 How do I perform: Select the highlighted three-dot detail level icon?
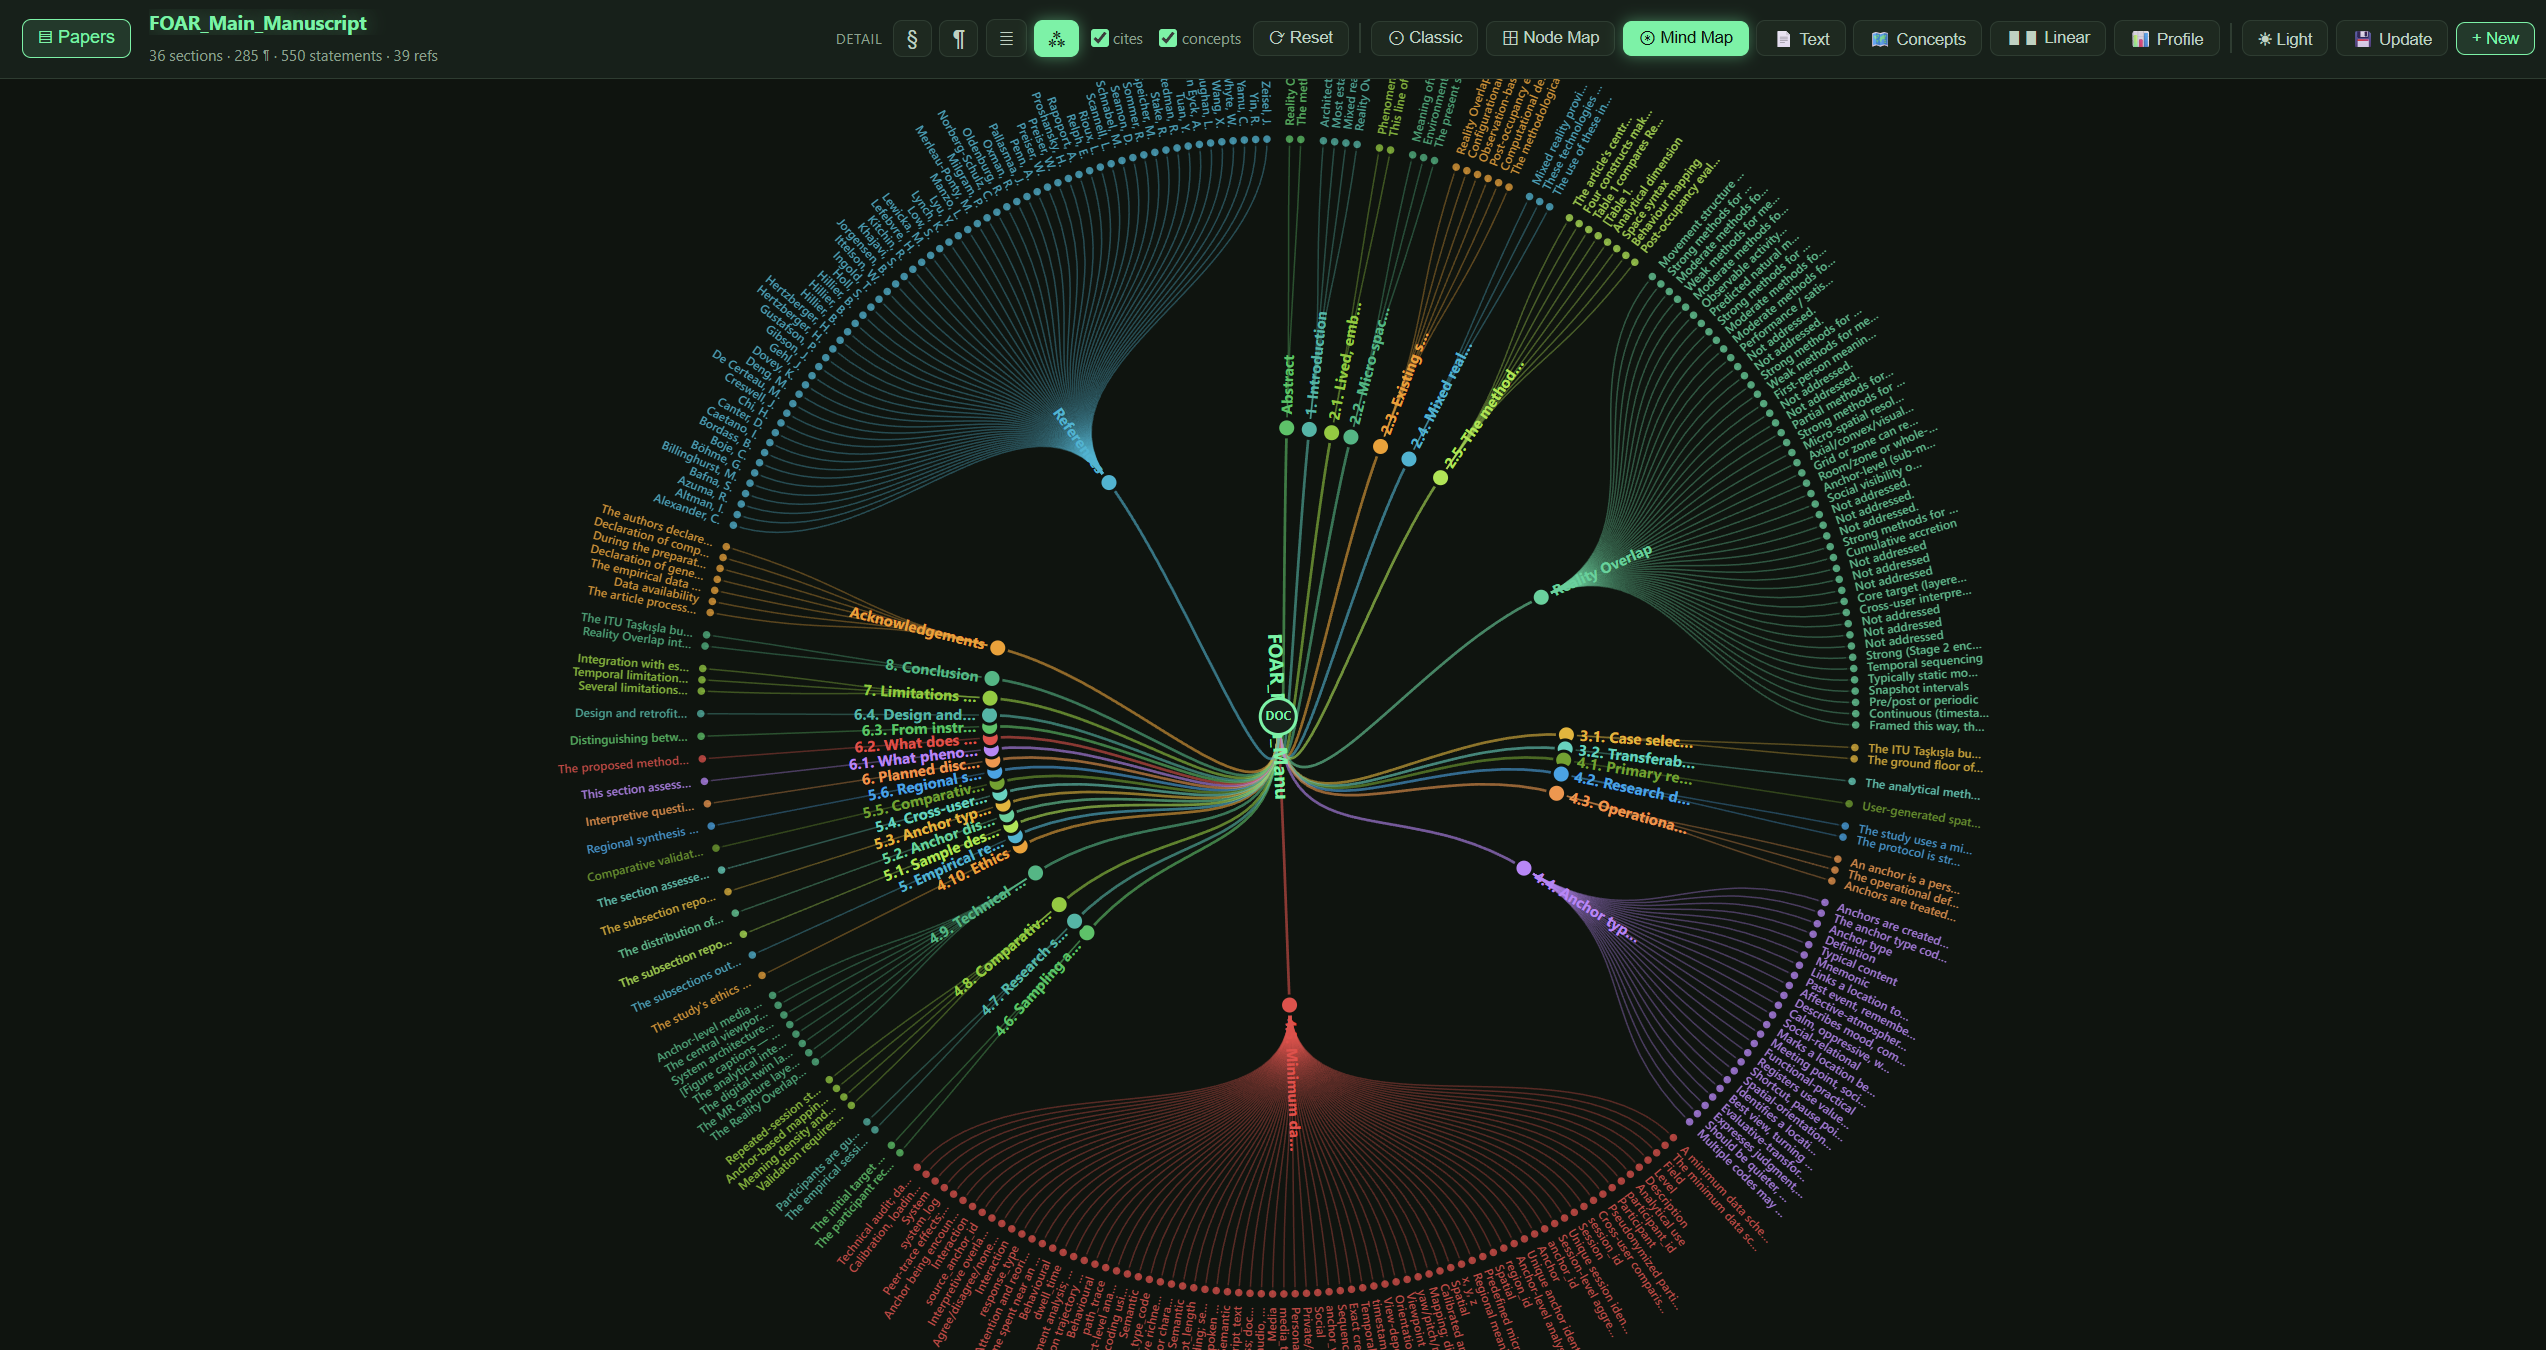[1056, 38]
